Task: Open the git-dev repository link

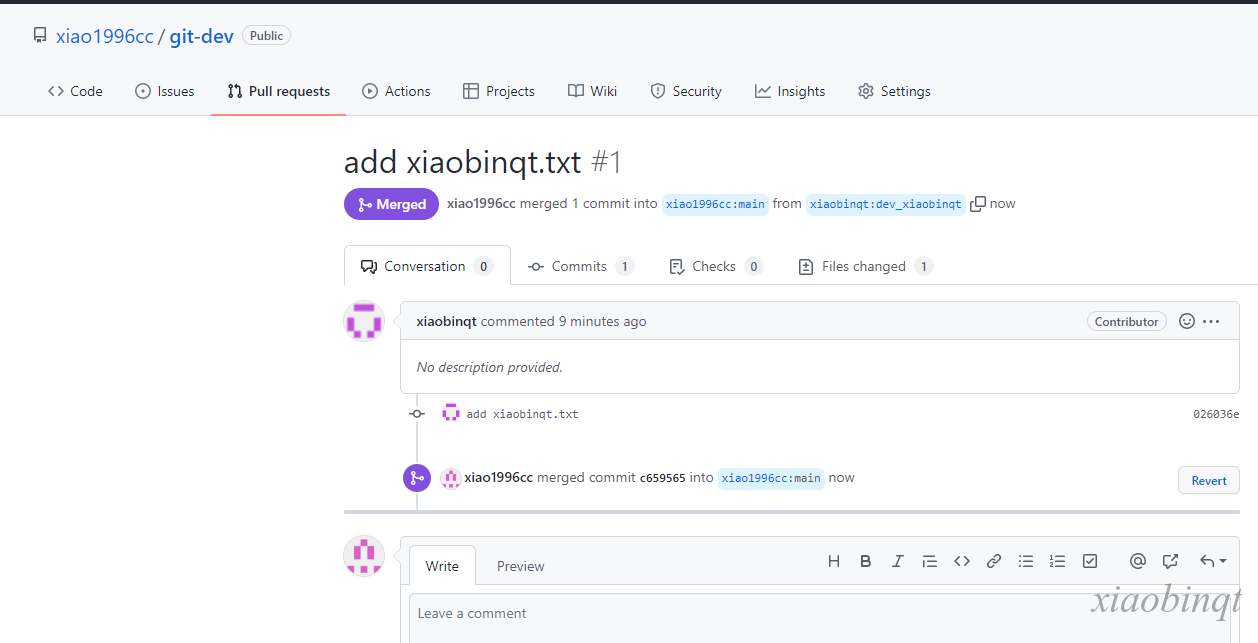Action: [202, 36]
